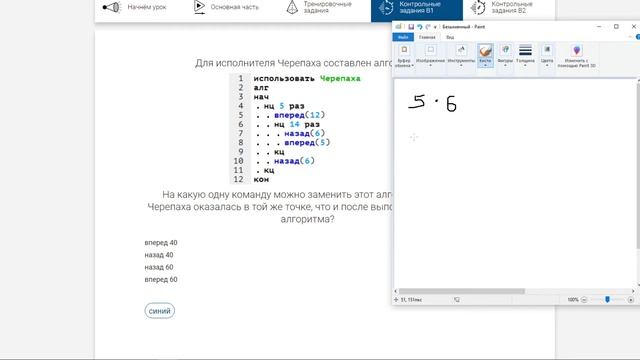Expand the 'Цвета' colors group in Paint

pos(547,56)
